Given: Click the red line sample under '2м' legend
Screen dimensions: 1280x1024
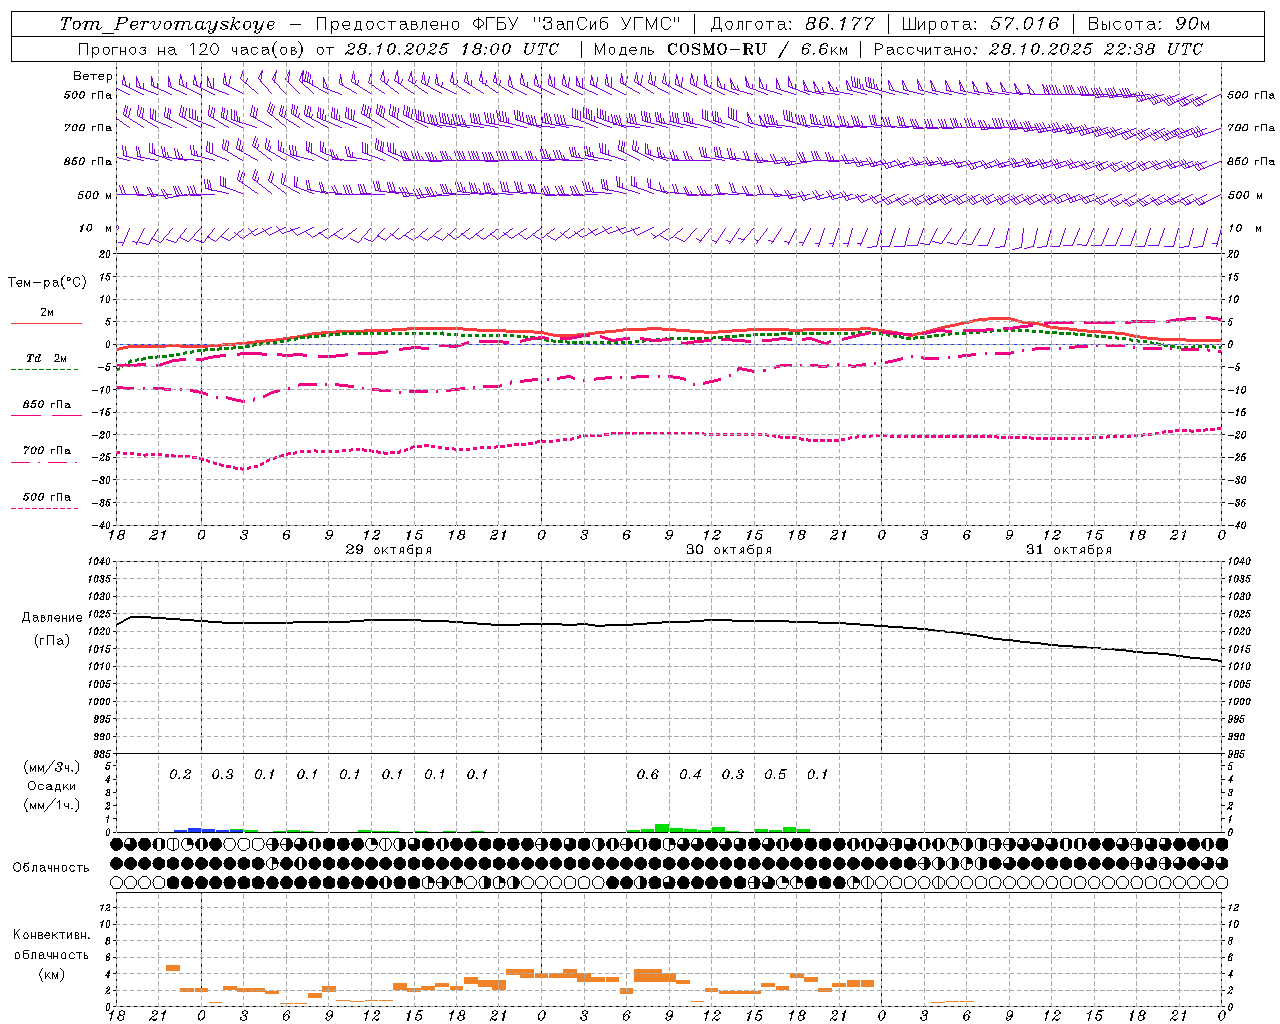Looking at the screenshot, I should coord(46,323).
